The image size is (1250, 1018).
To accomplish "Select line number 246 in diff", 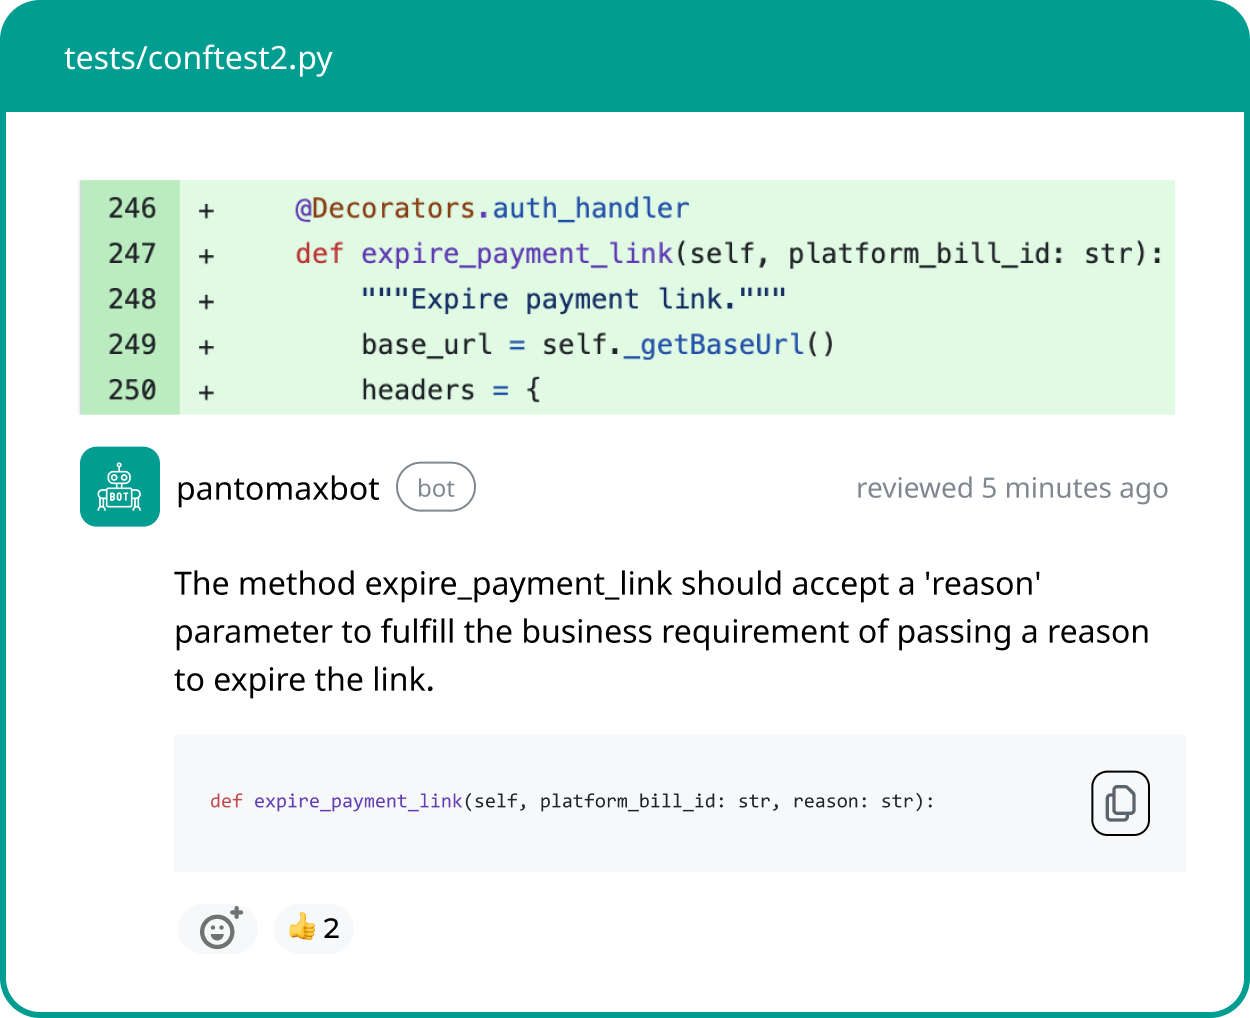I will (132, 208).
